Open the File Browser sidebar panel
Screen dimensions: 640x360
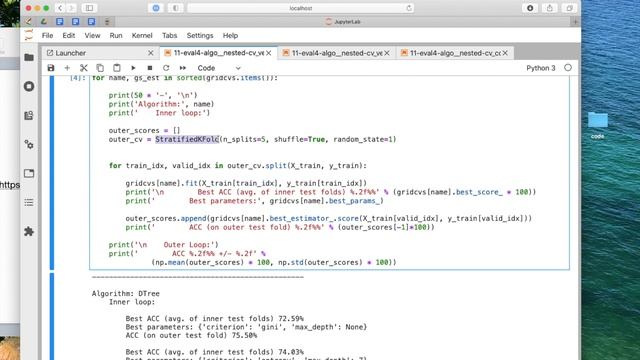tap(29, 58)
